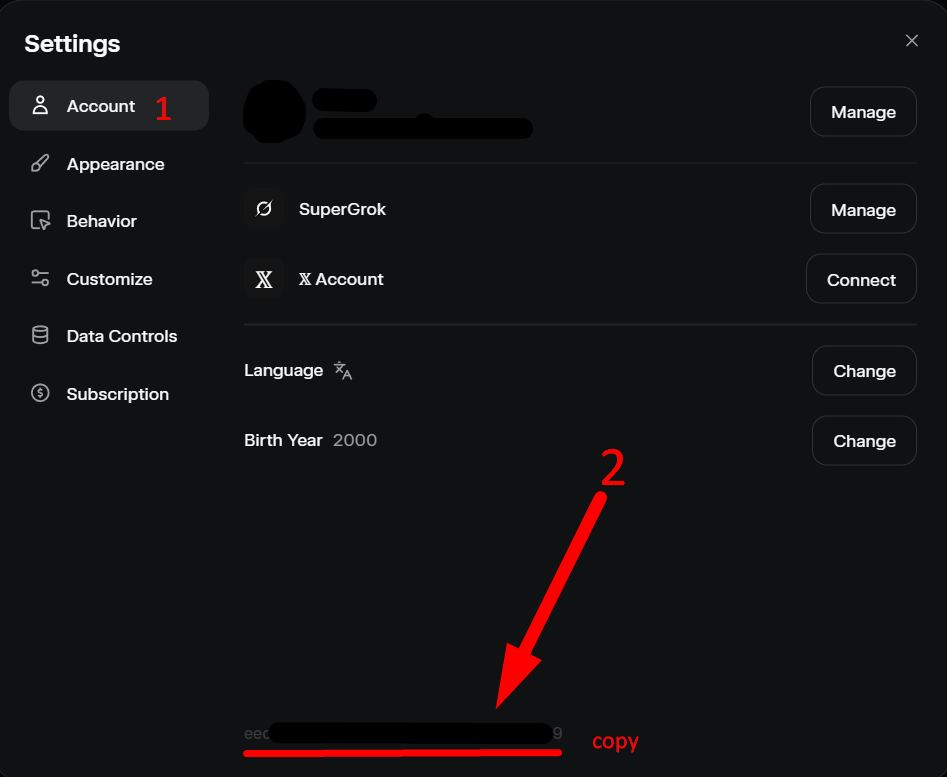Select the Data Controls database icon

(x=40, y=336)
